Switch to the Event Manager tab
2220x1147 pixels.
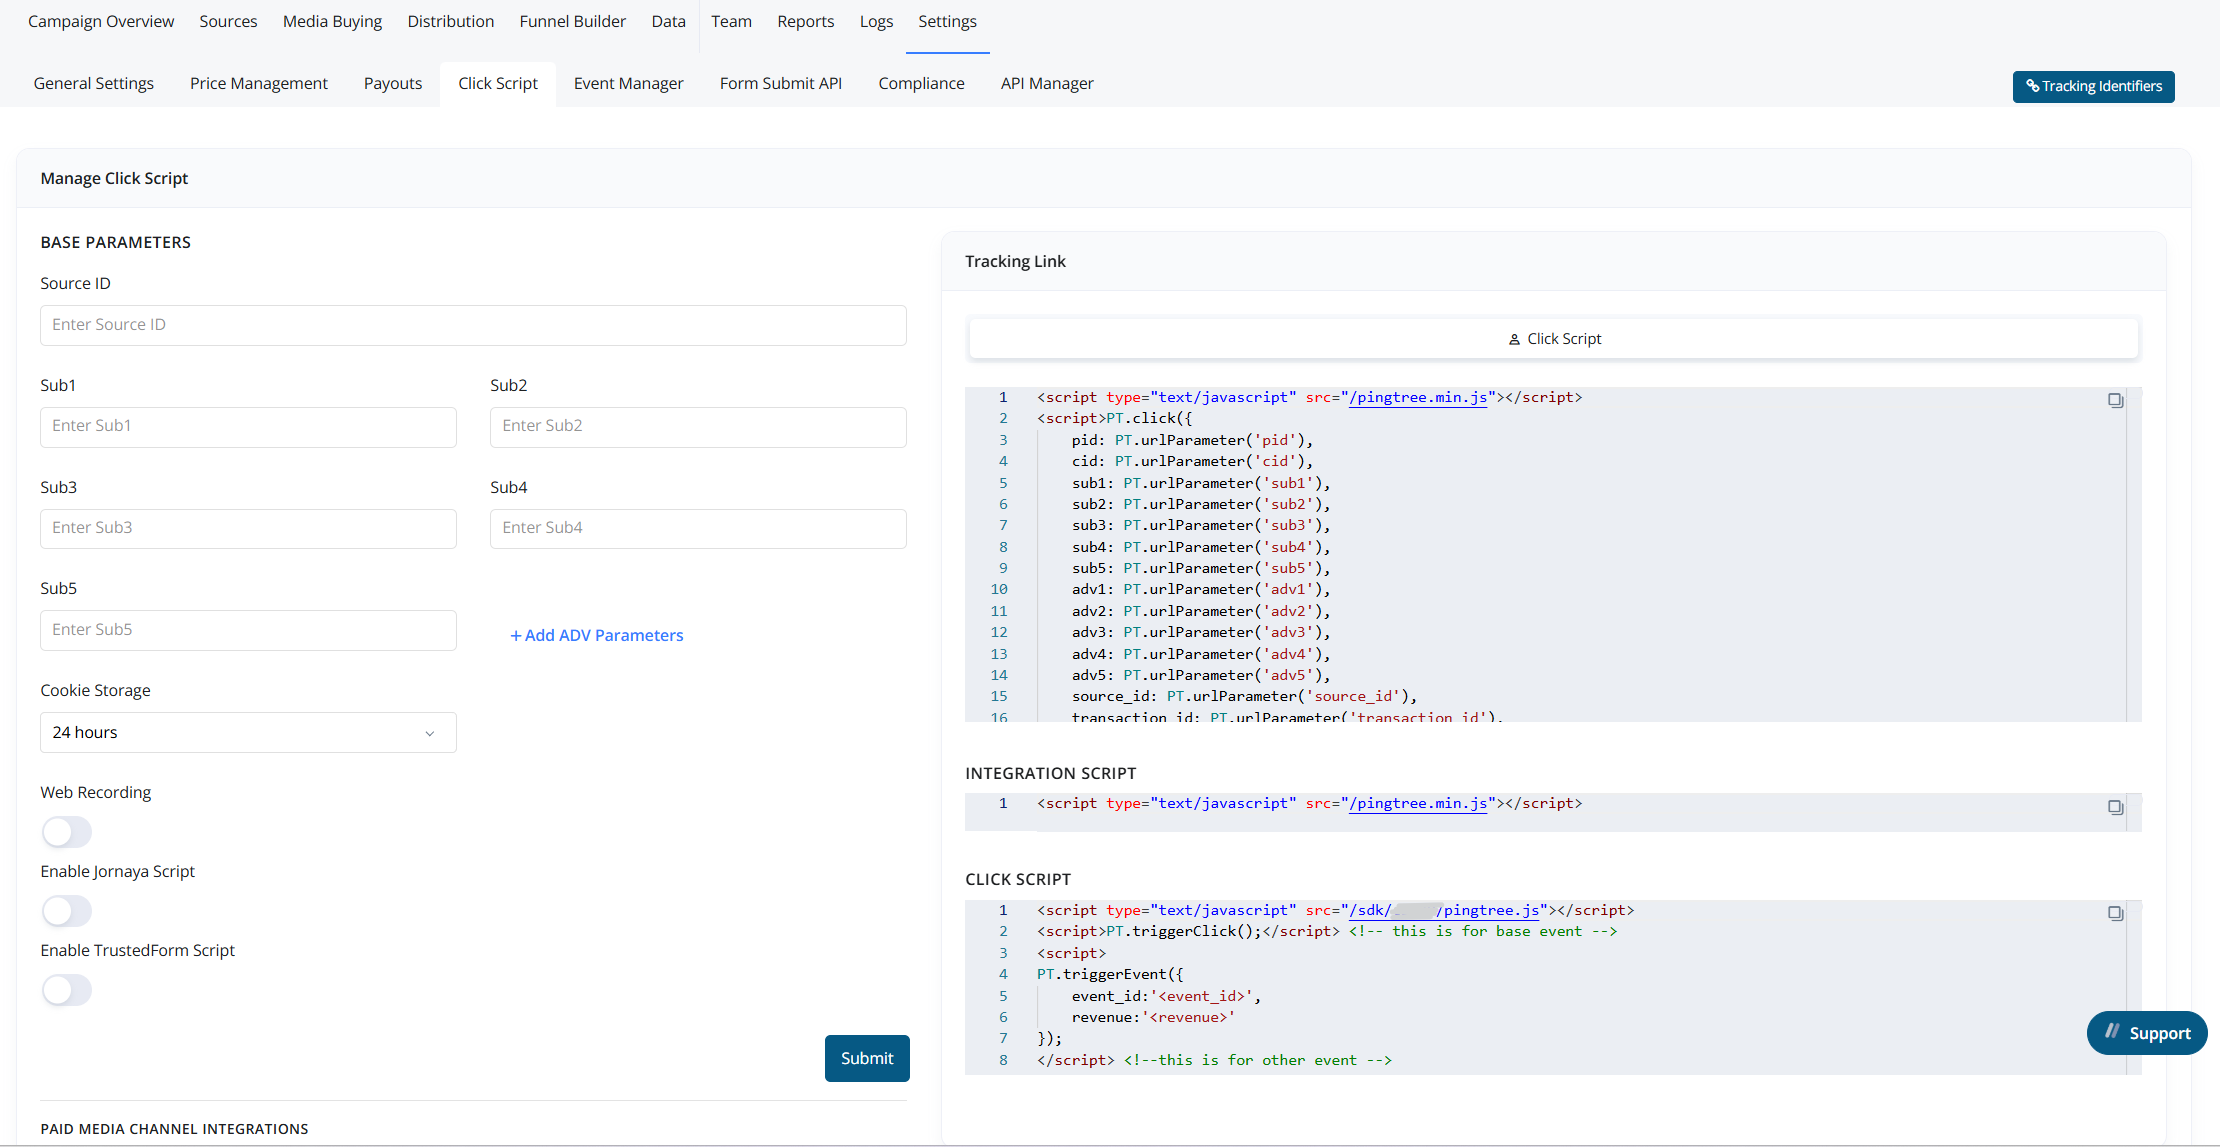628,83
